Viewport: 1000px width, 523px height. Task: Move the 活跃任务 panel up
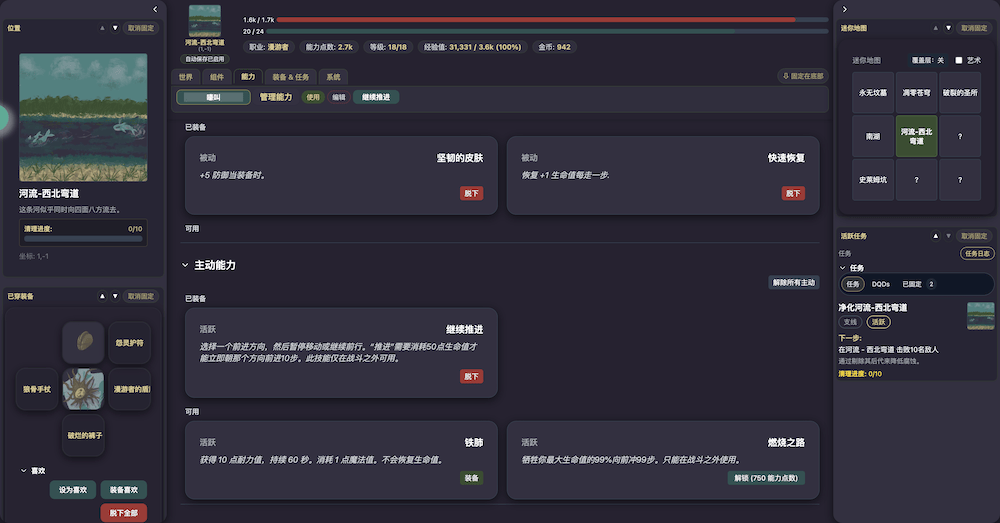coord(935,236)
